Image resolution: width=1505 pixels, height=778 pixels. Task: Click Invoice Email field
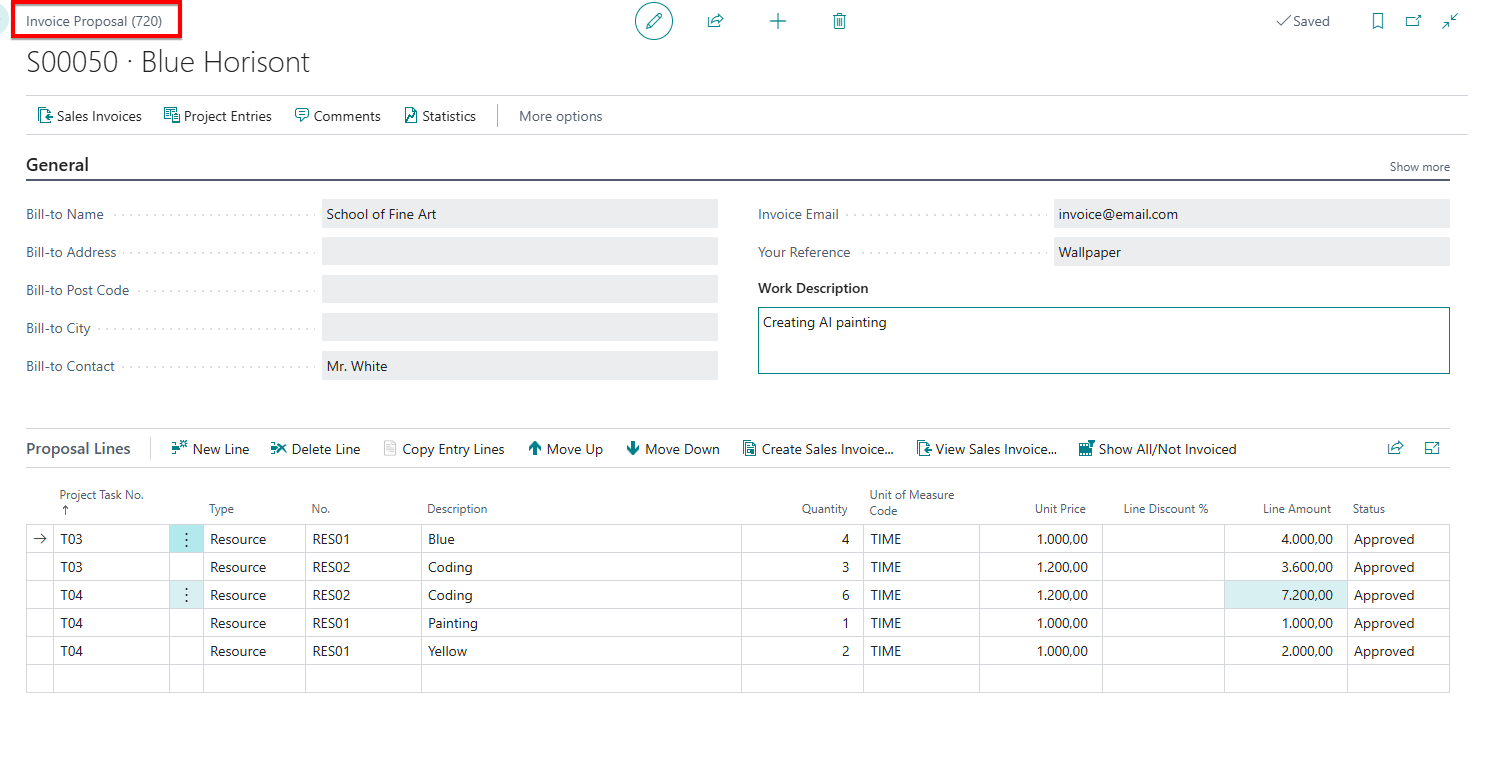pyautogui.click(x=1252, y=214)
